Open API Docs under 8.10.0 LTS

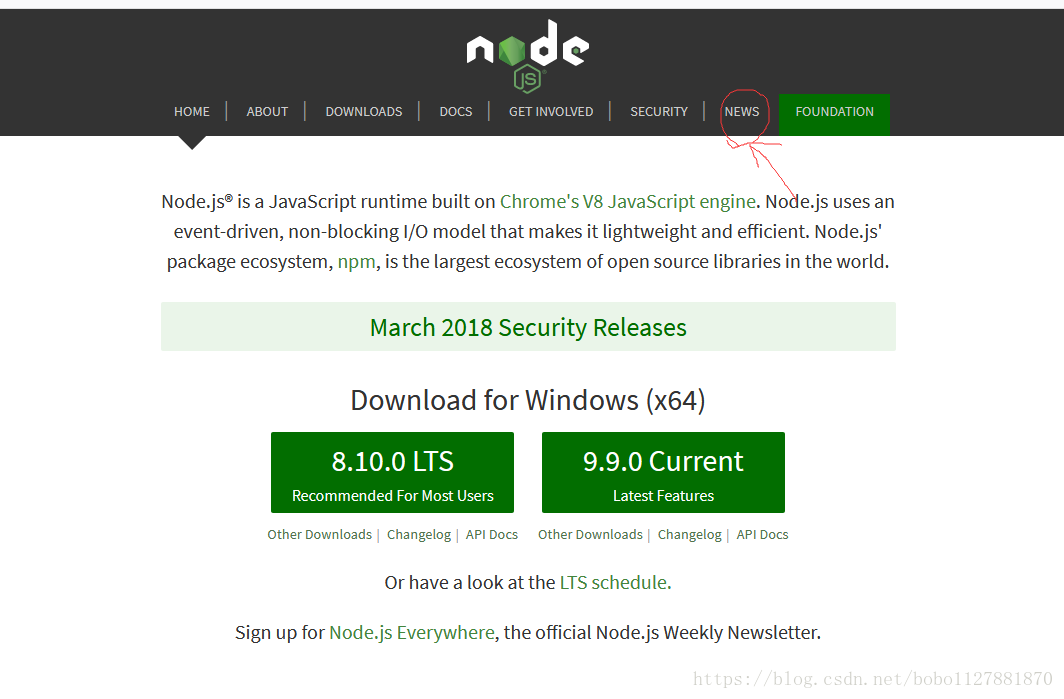(491, 535)
